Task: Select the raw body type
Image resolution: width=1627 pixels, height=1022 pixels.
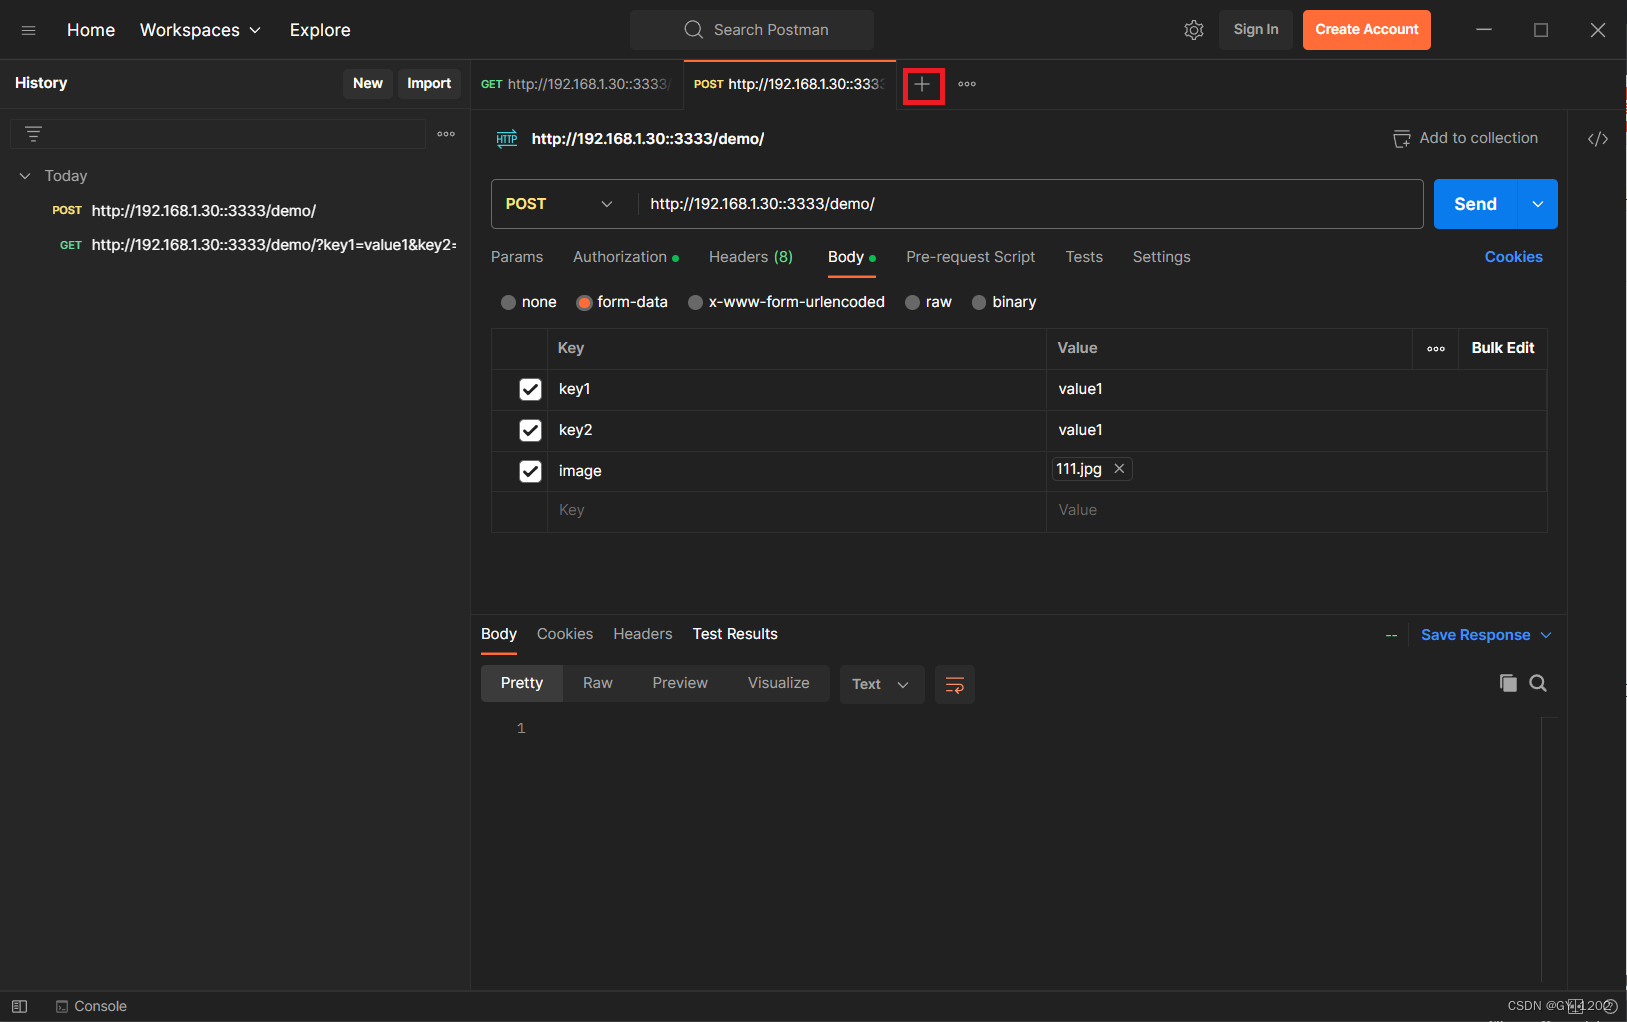Action: [928, 302]
